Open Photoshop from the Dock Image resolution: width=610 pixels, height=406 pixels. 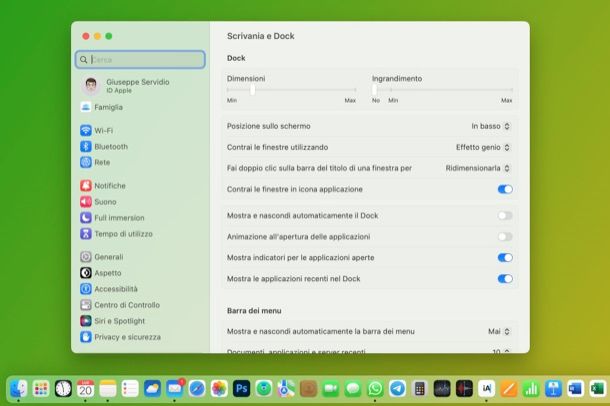[241, 388]
